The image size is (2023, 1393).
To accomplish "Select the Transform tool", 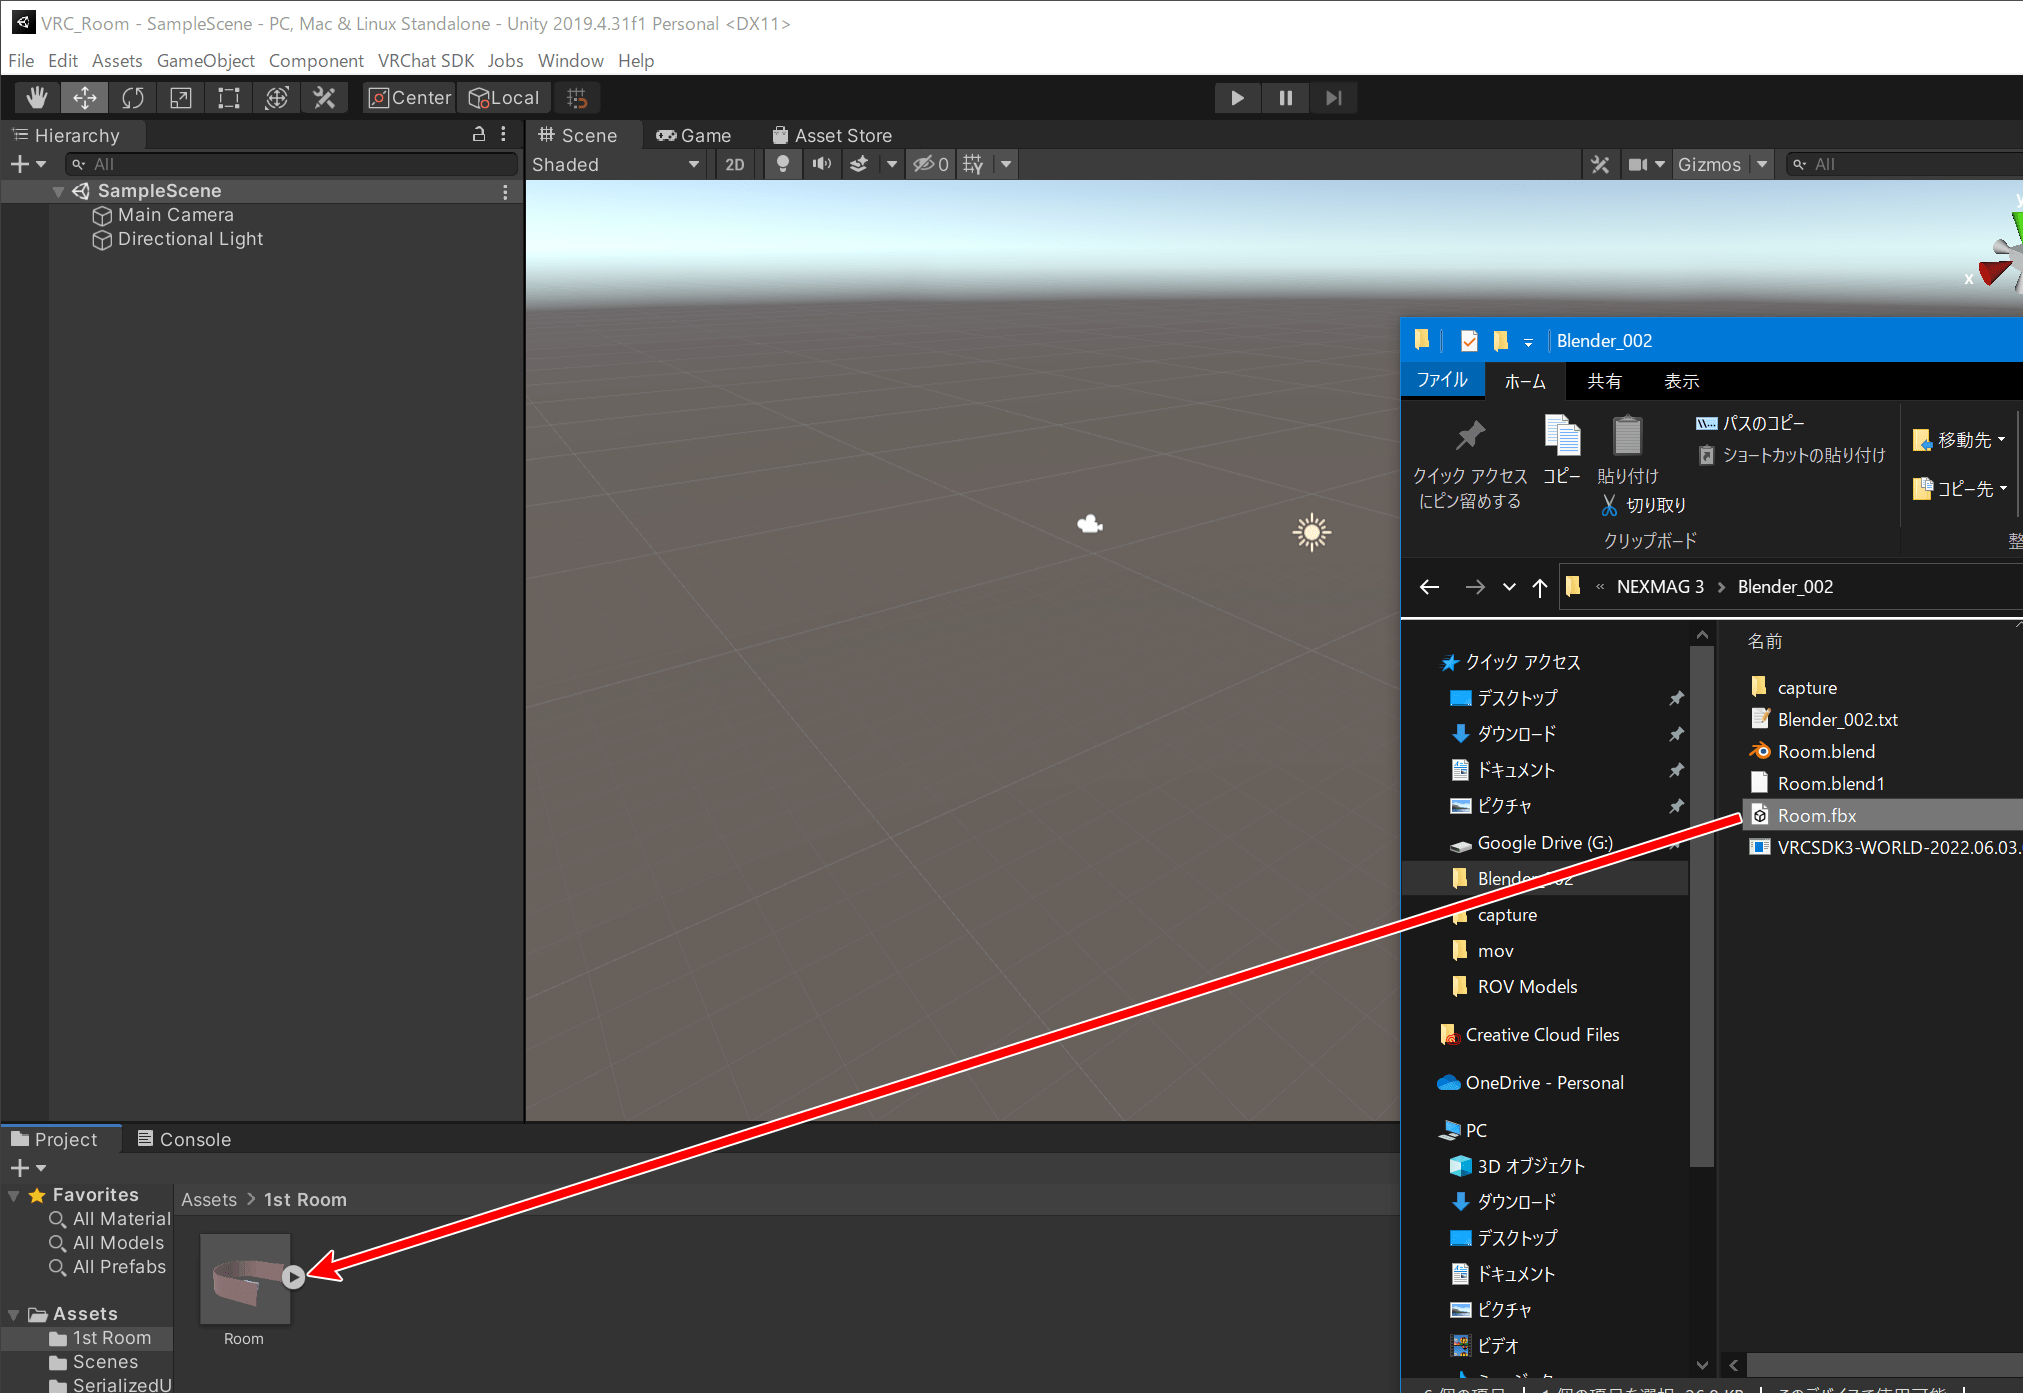I will 277,98.
